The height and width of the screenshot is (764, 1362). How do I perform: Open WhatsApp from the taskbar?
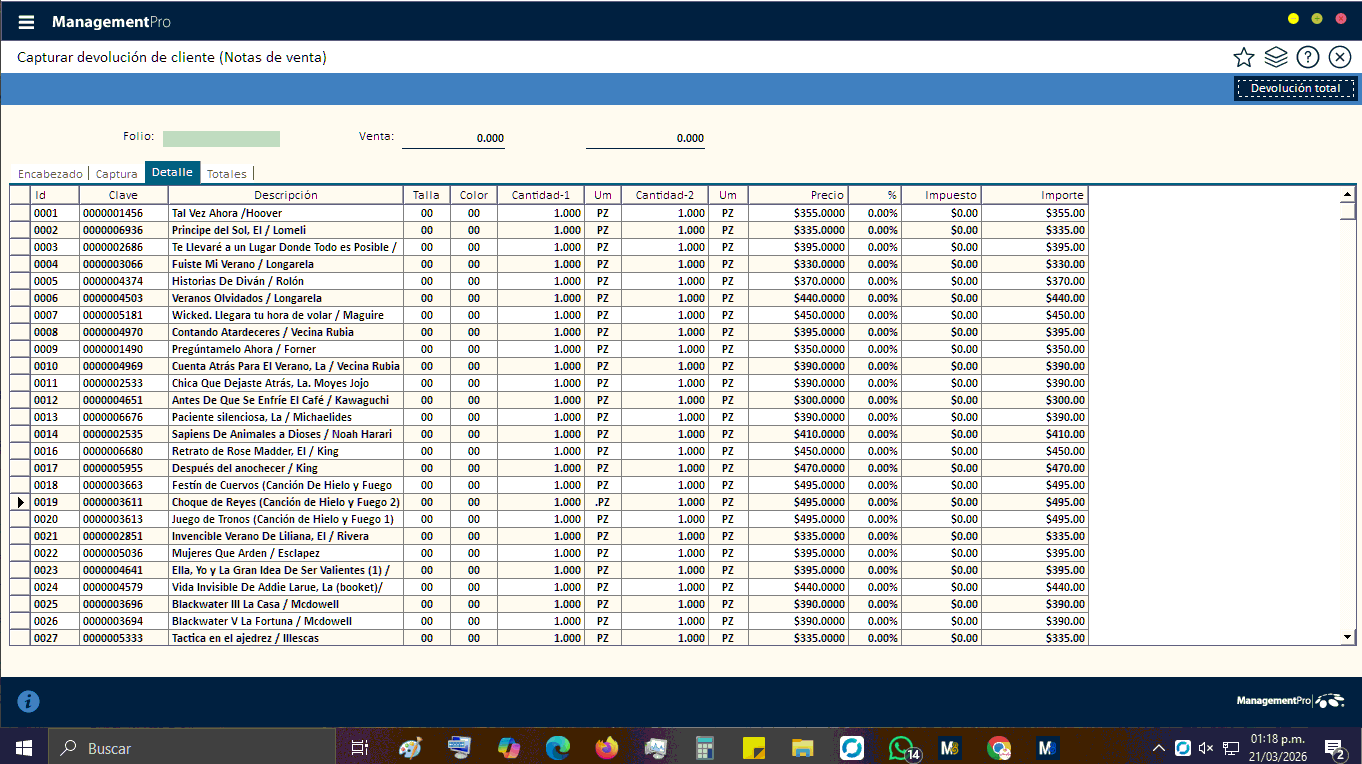pos(901,747)
